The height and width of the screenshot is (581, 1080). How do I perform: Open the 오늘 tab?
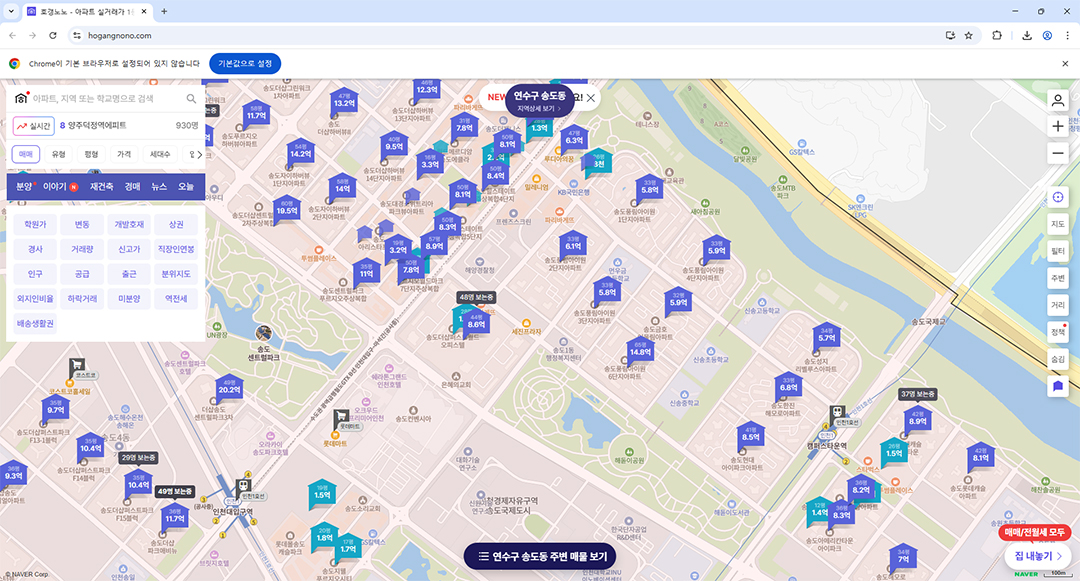click(186, 187)
